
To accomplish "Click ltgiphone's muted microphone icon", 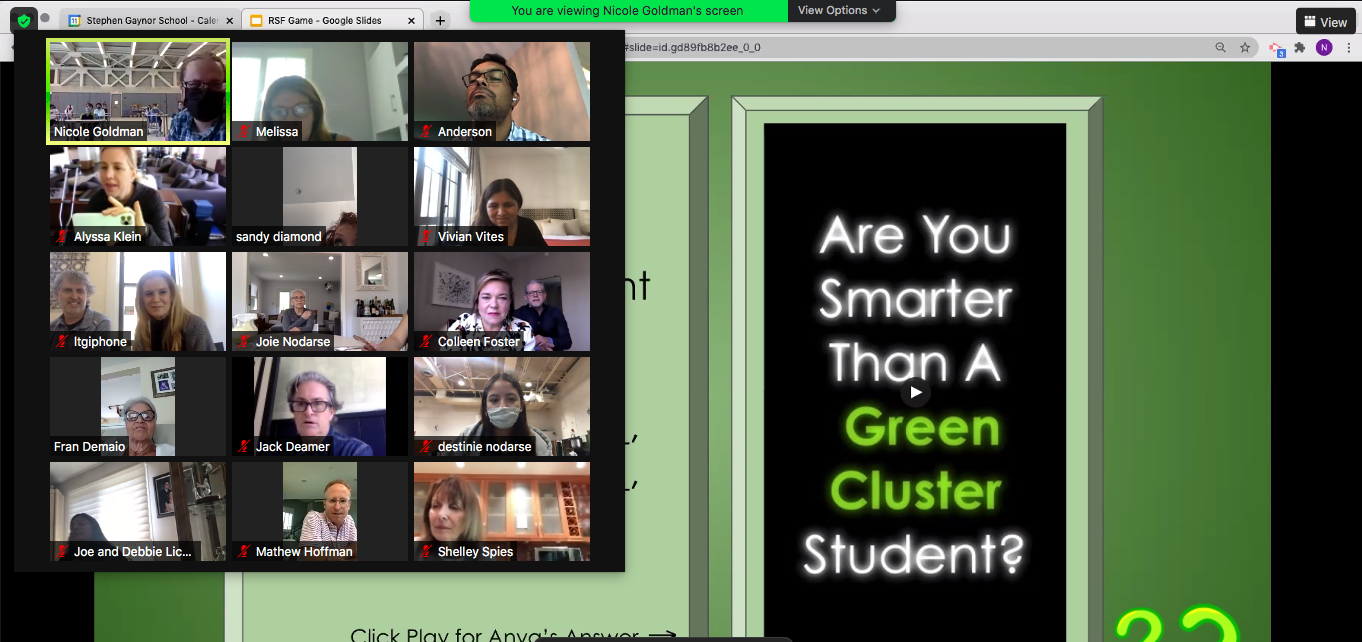I will (62, 342).
